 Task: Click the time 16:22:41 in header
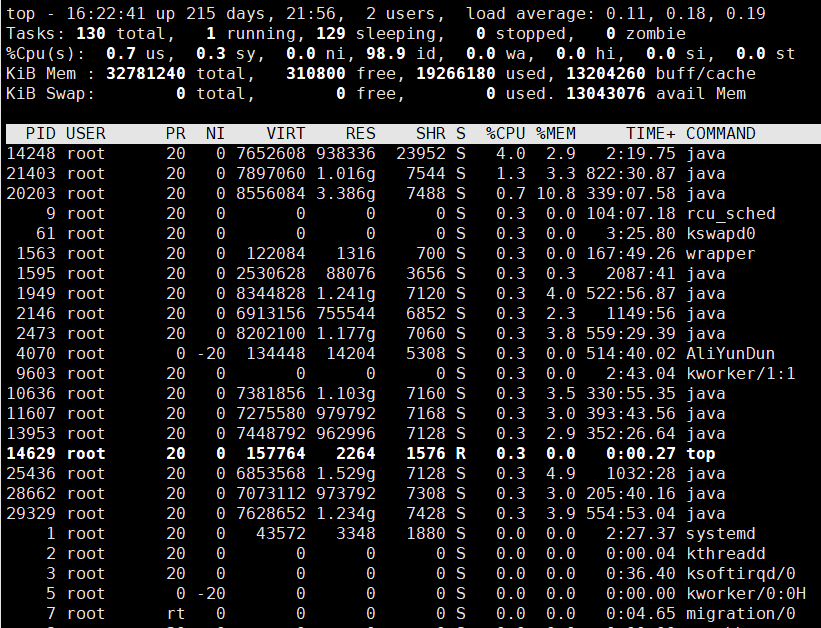[105, 14]
